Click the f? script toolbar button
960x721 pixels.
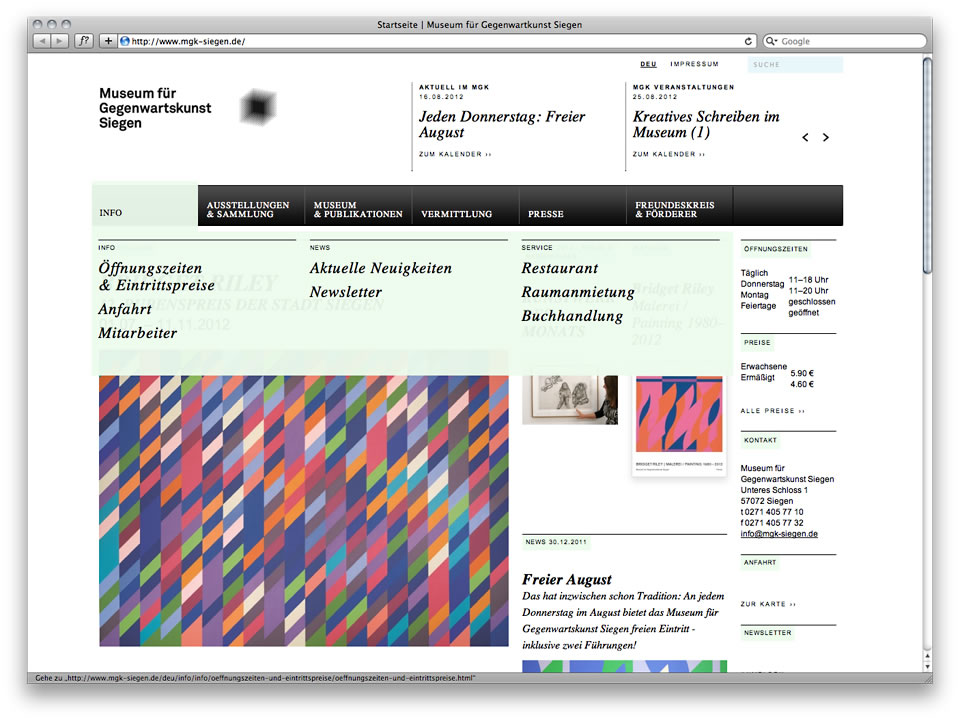coord(84,41)
